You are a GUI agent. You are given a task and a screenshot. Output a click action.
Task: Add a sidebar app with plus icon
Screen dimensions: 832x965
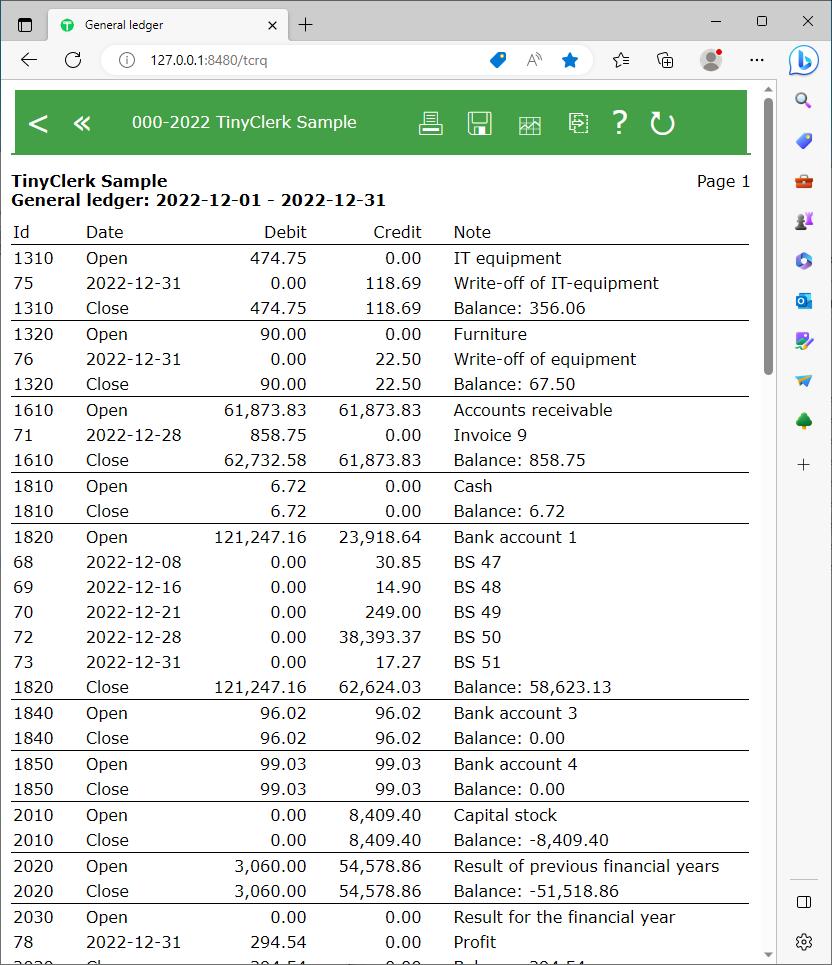coord(804,465)
